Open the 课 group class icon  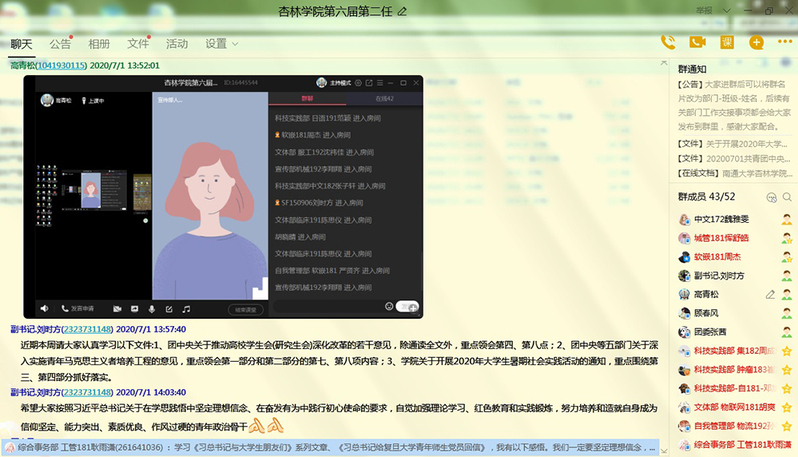point(727,42)
